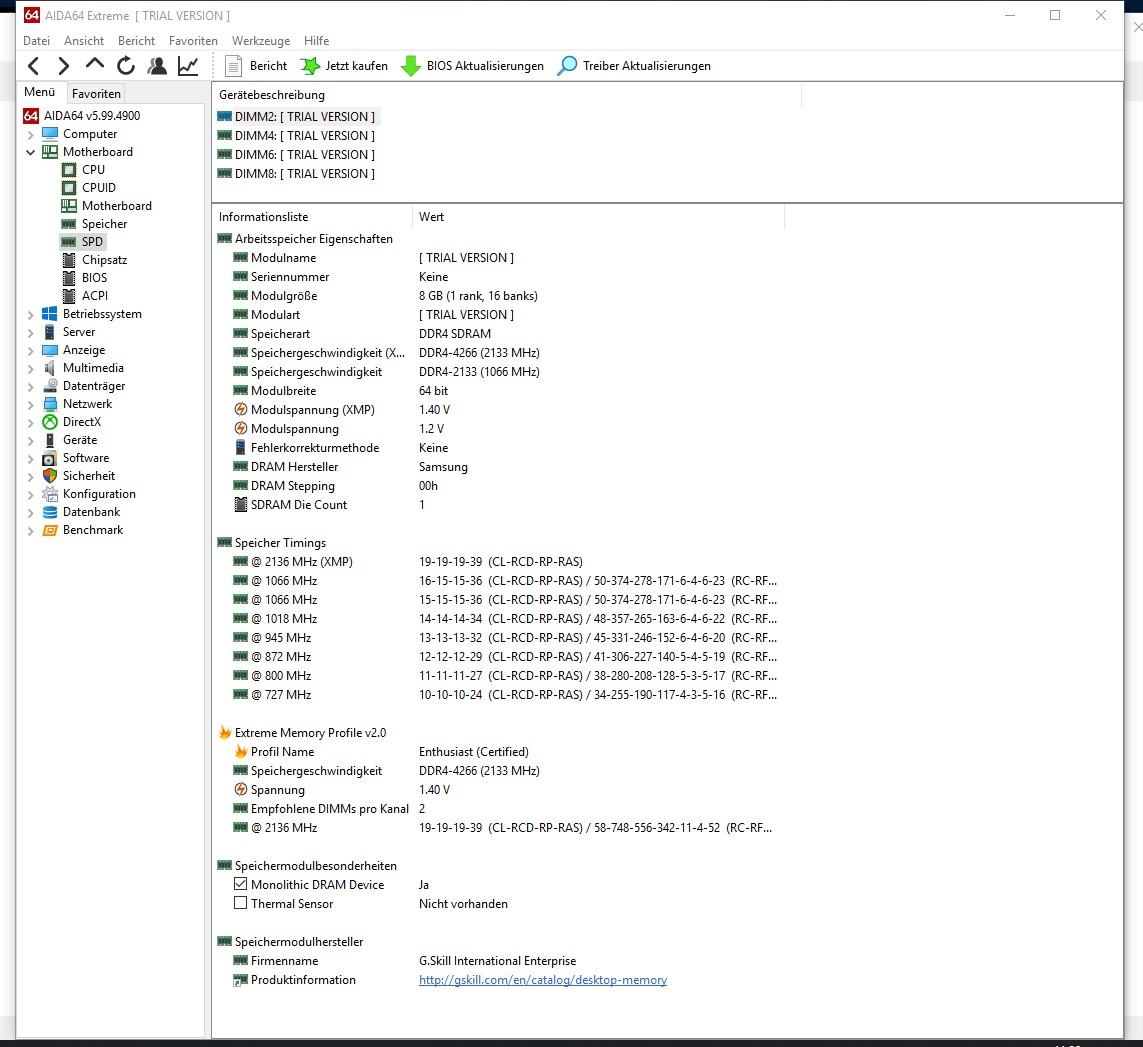The width and height of the screenshot is (1143, 1047).
Task: Switch to the Favoriten sidebar tab
Action: pyautogui.click(x=96, y=93)
